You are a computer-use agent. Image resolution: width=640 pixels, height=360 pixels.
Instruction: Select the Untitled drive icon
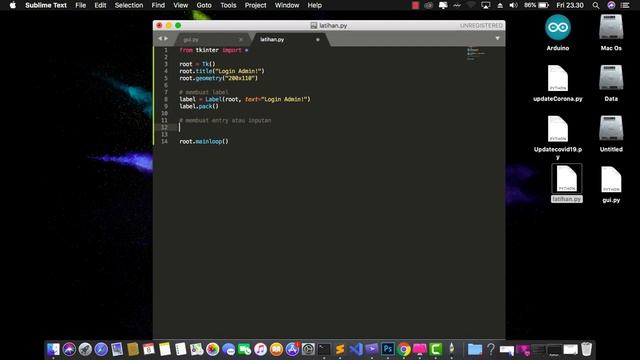click(x=611, y=134)
